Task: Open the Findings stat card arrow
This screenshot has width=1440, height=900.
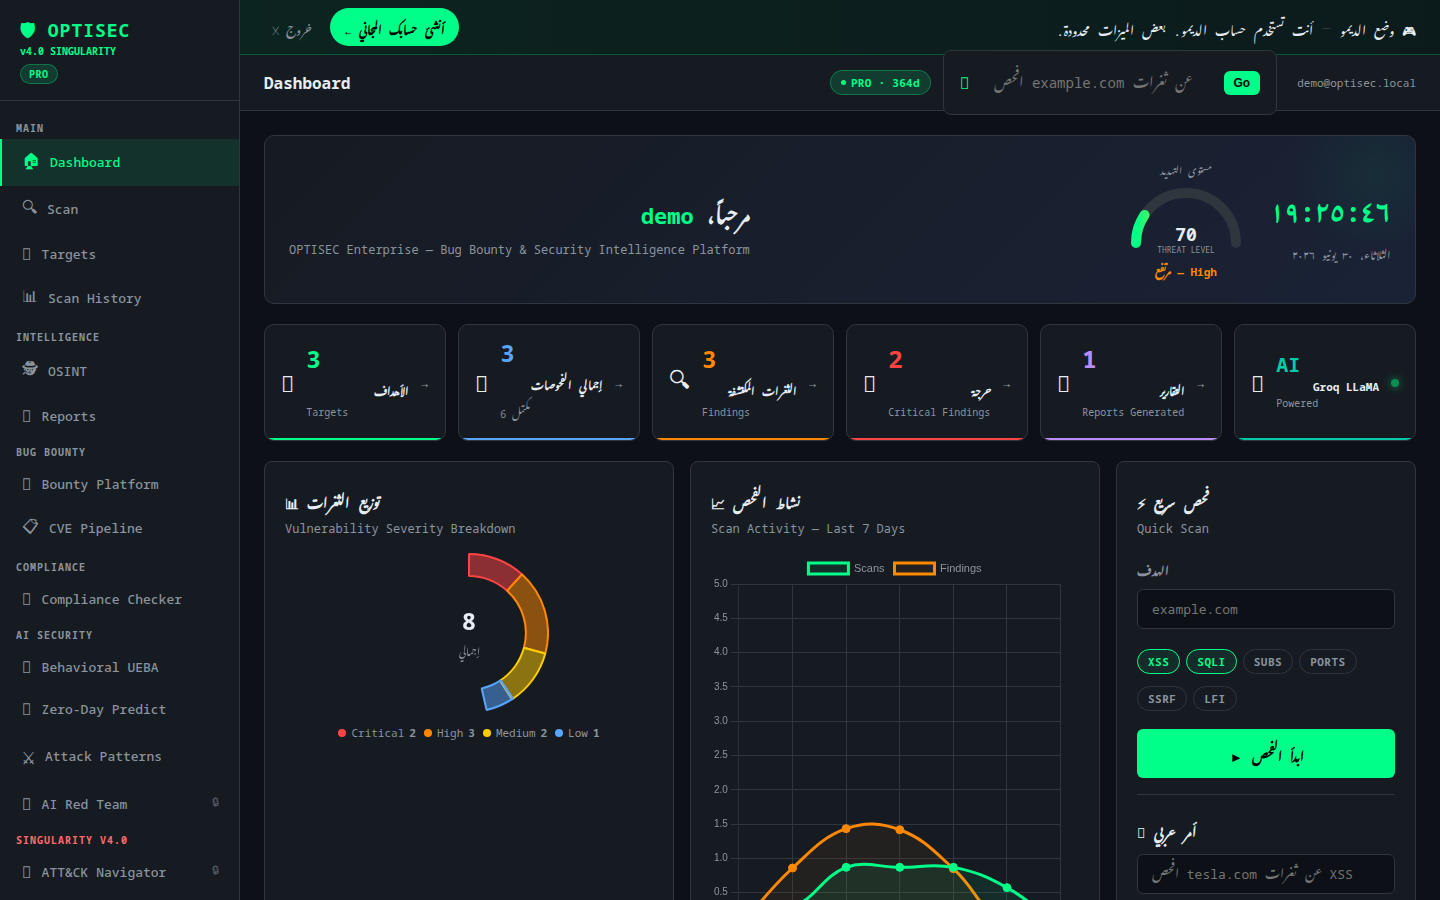Action: click(x=812, y=386)
